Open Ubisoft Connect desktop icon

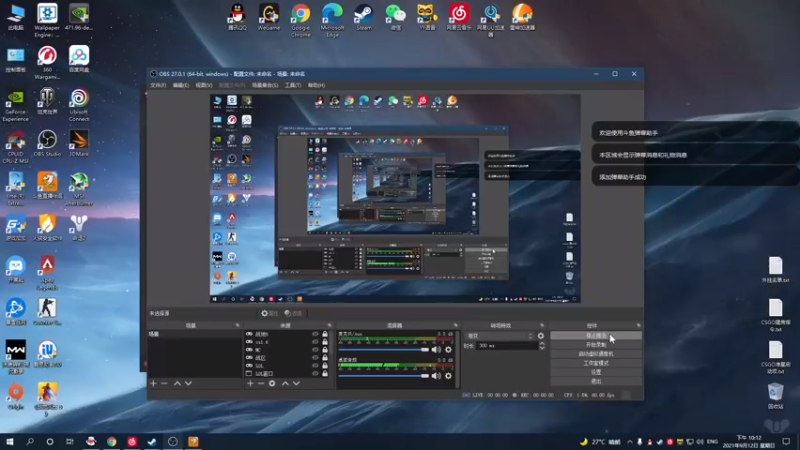(x=79, y=105)
